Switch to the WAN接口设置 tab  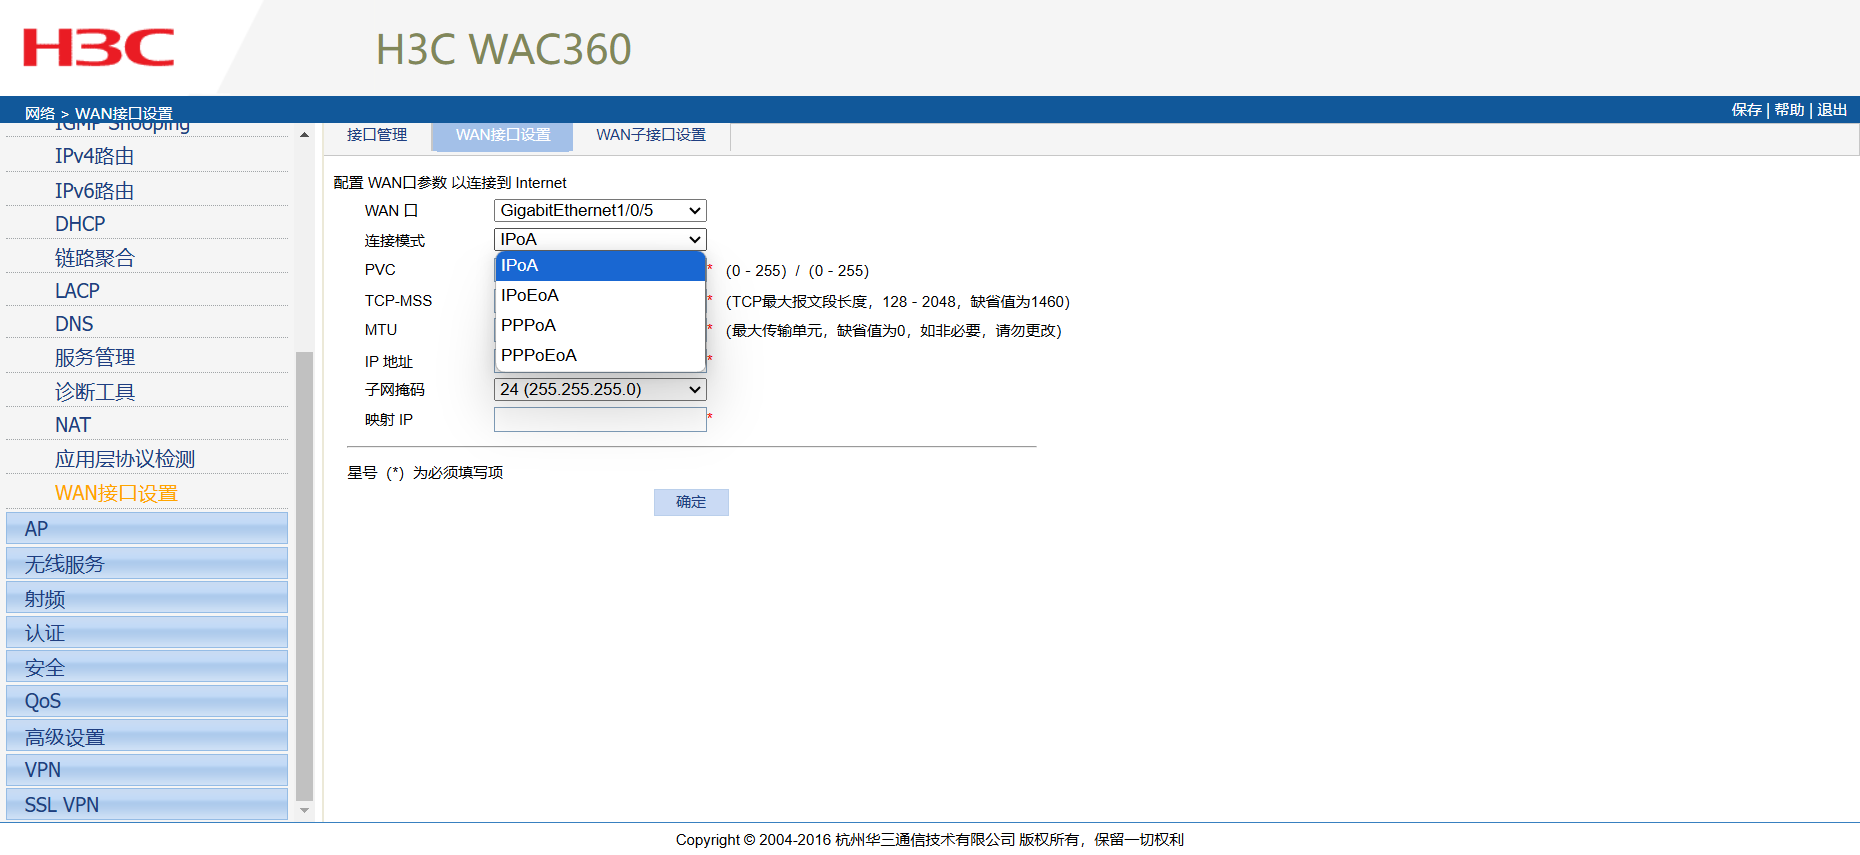click(503, 135)
